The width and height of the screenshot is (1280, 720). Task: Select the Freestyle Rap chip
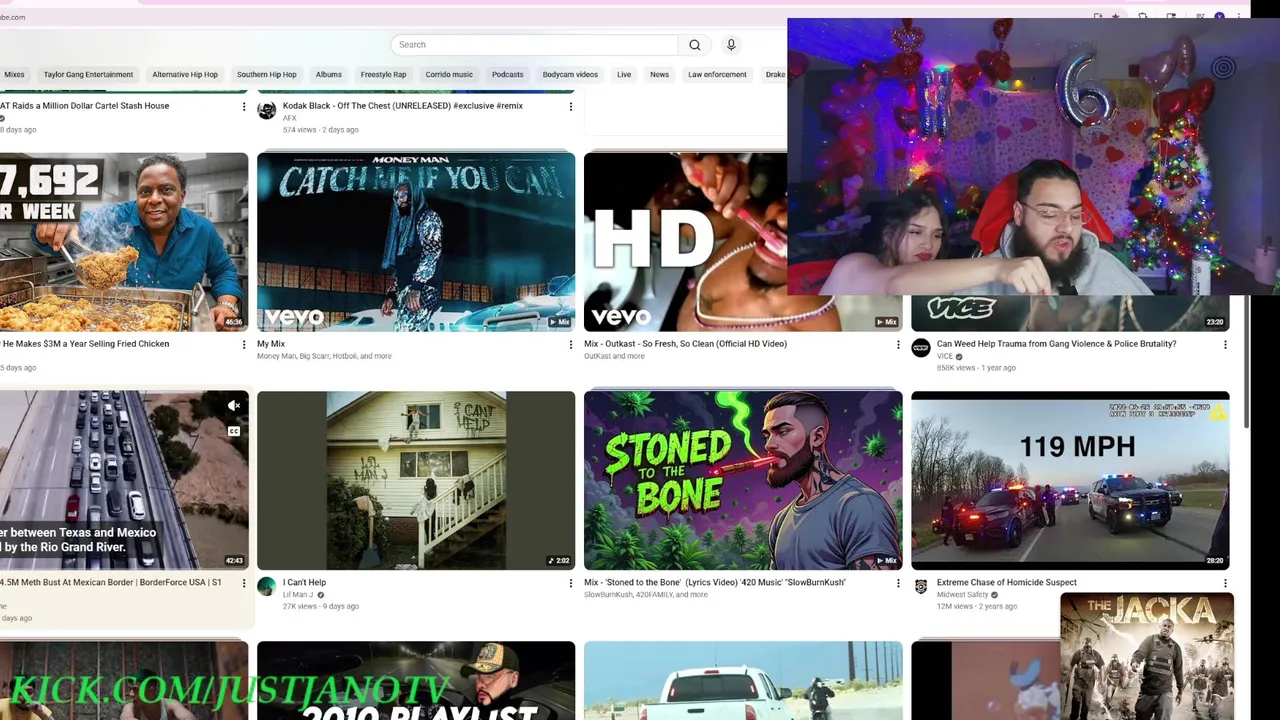(x=384, y=75)
